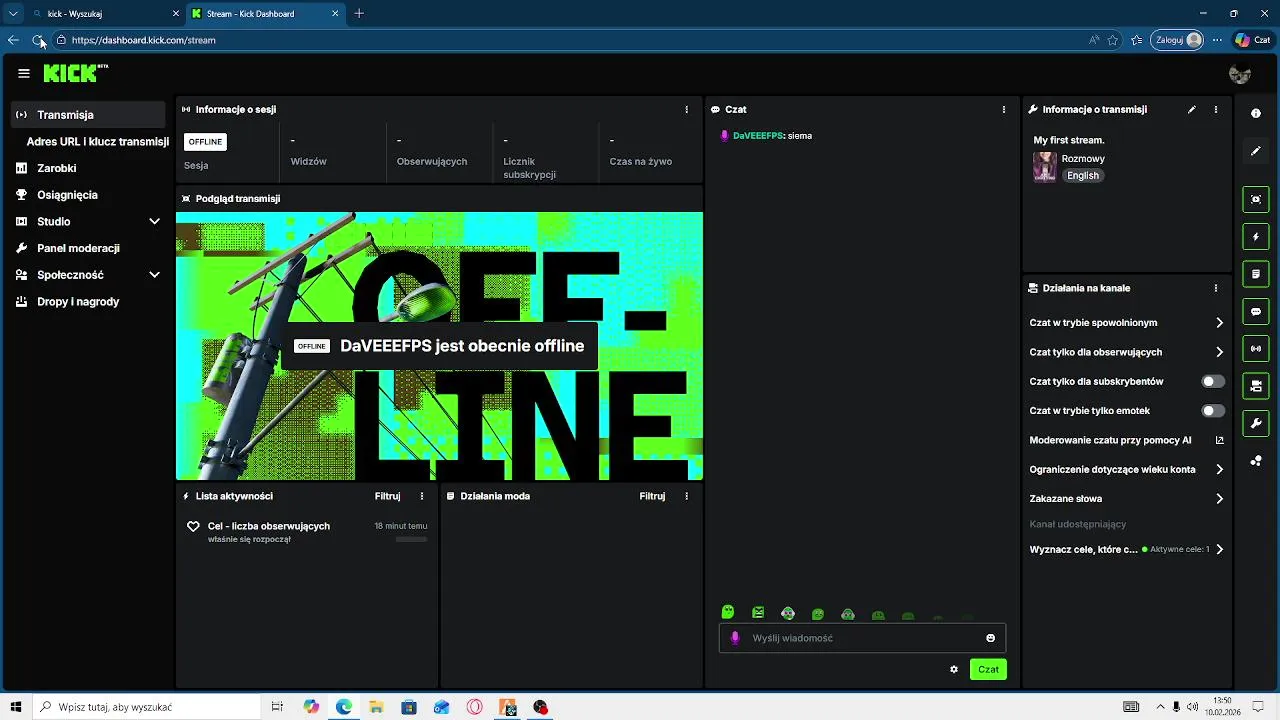Open three-dot menu of Informacje o transmisji panel

tap(1216, 110)
